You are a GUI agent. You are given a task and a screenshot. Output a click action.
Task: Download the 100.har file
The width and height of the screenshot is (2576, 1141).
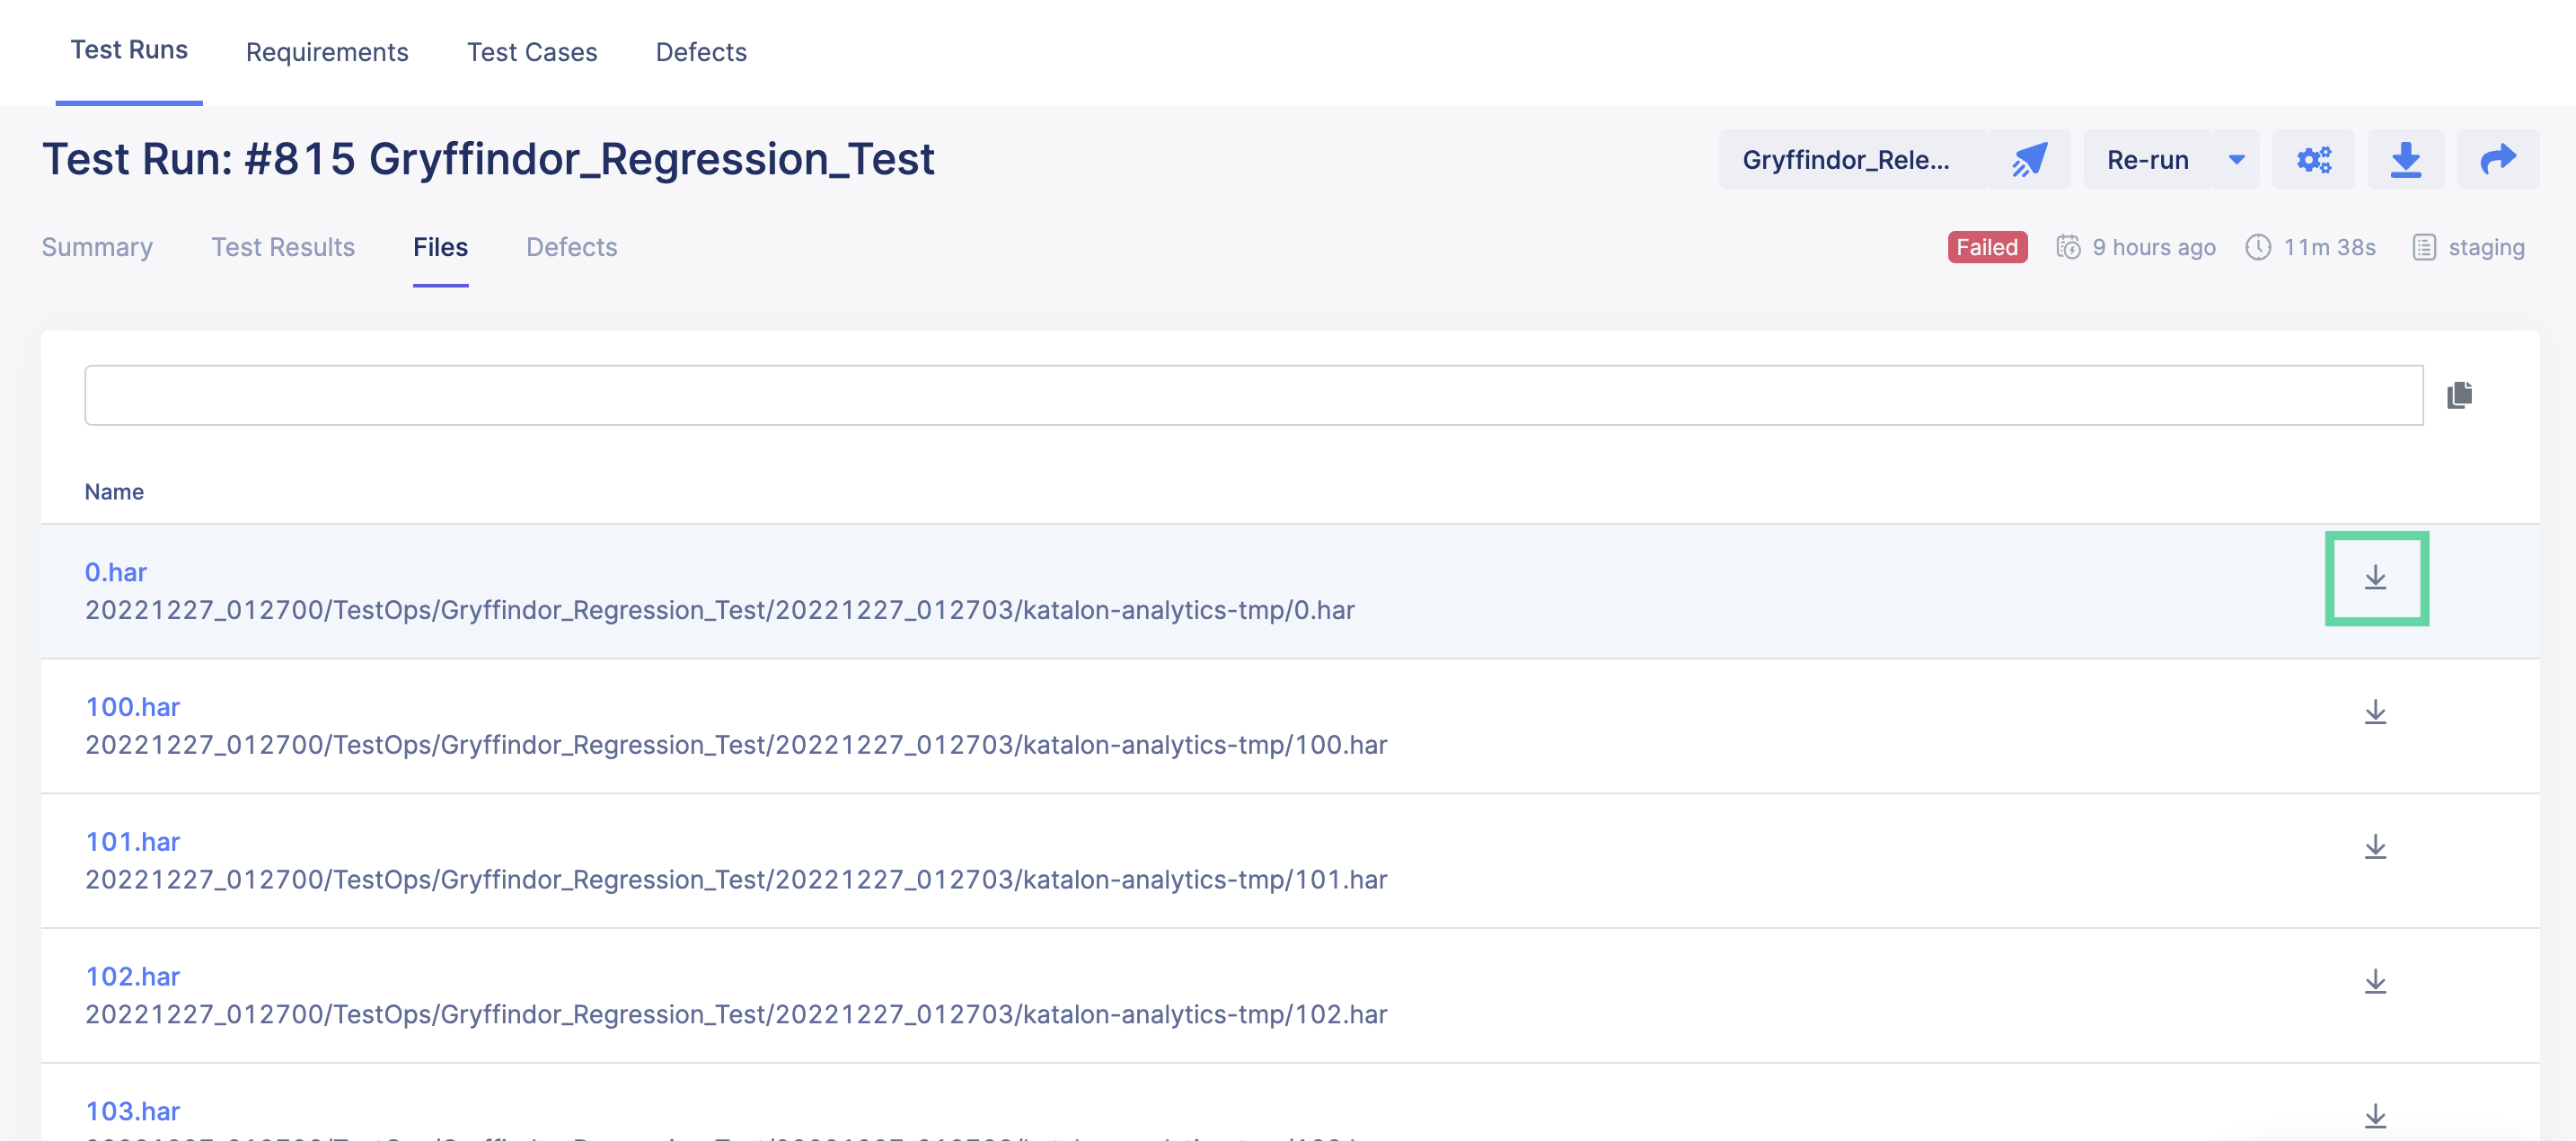point(2376,712)
